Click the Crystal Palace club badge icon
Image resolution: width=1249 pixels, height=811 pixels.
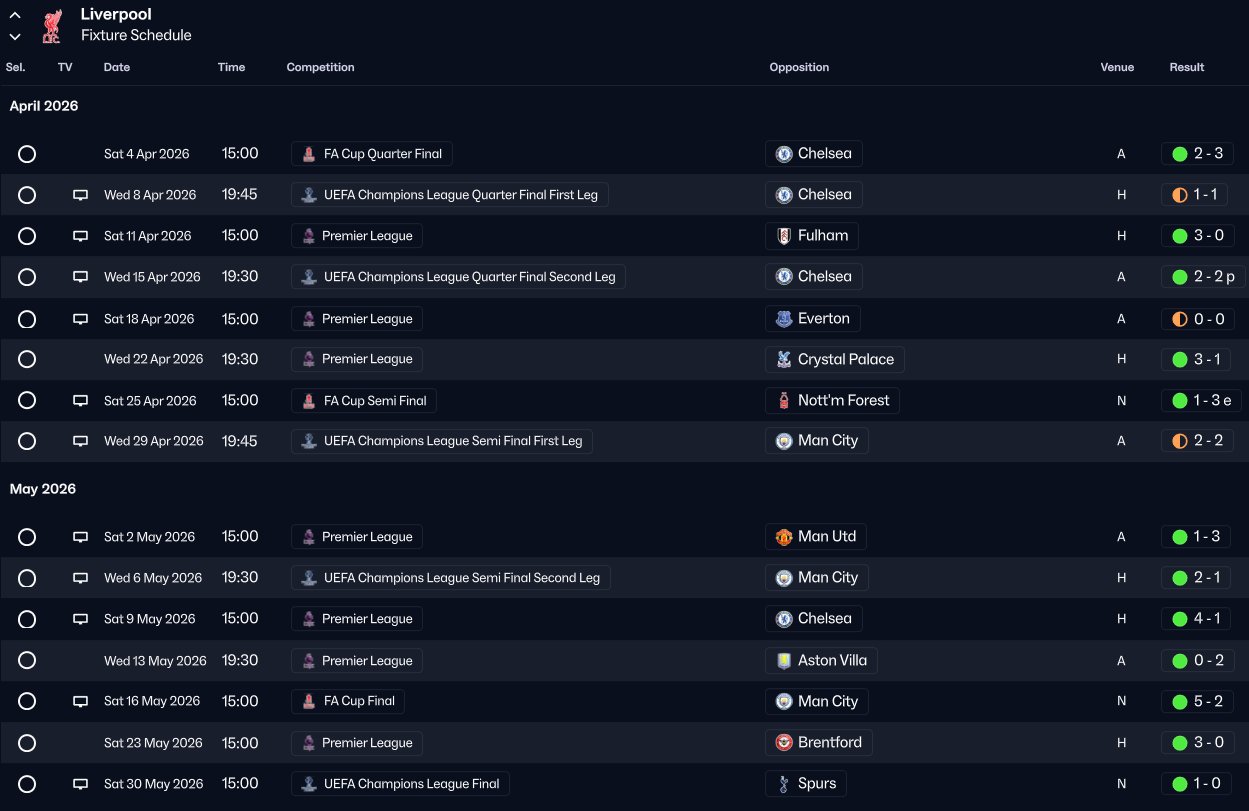pos(784,359)
